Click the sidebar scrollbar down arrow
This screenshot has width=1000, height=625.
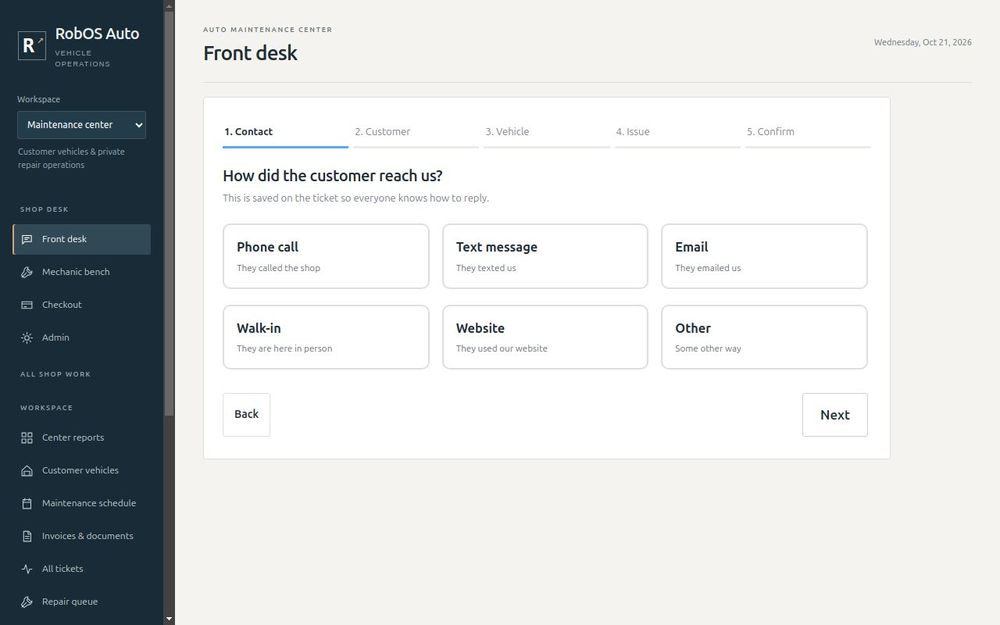[x=169, y=619]
